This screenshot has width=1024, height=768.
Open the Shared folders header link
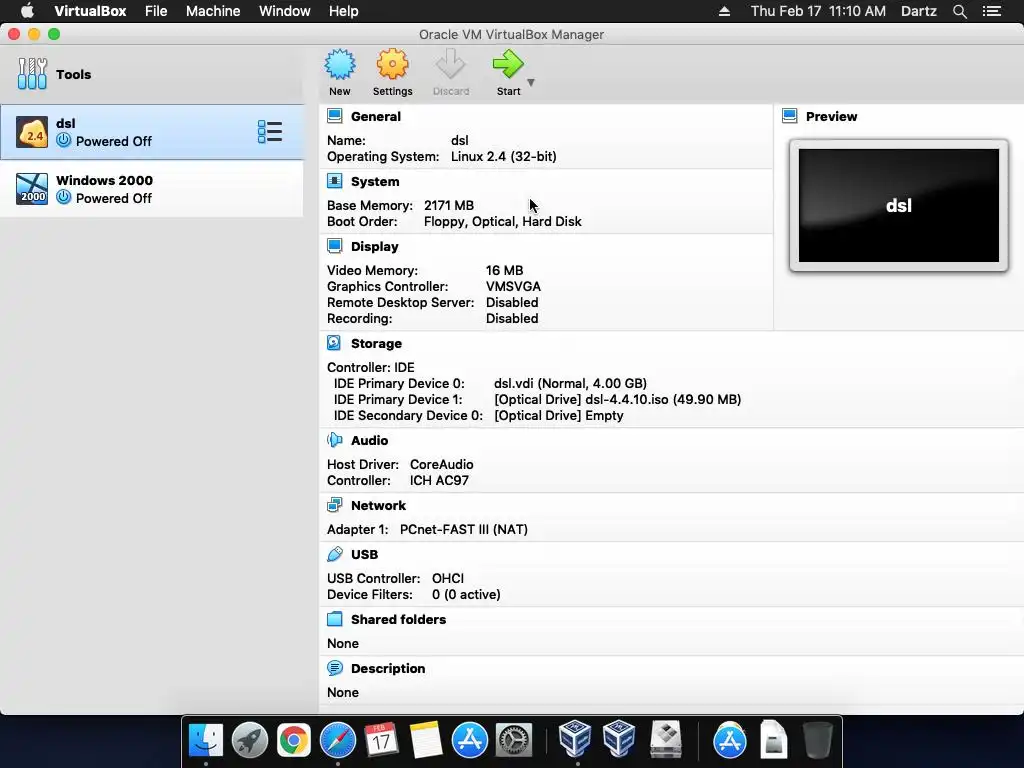click(398, 619)
